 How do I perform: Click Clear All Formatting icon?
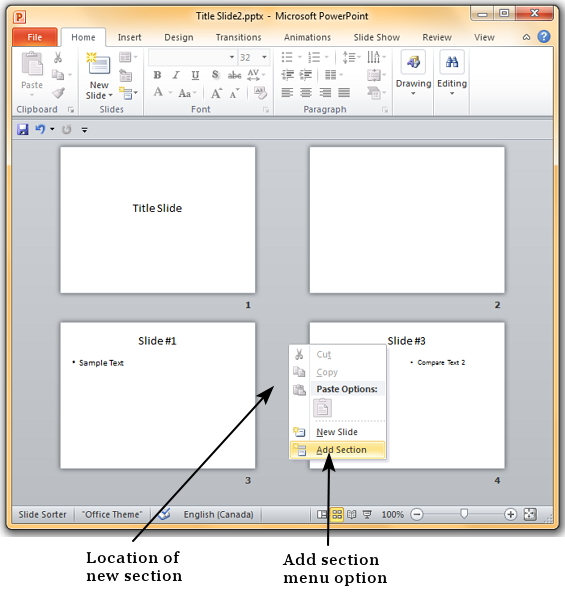[x=260, y=93]
